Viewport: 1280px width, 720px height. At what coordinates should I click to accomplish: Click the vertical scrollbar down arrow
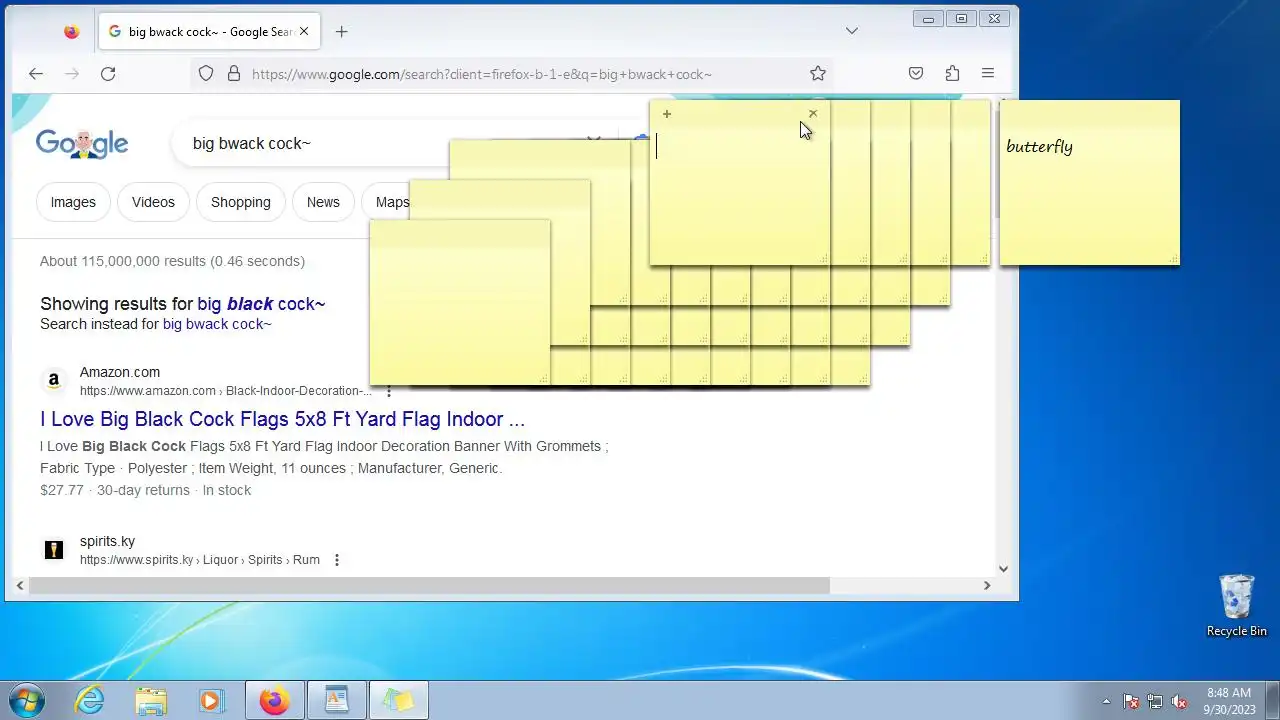coord(1004,569)
